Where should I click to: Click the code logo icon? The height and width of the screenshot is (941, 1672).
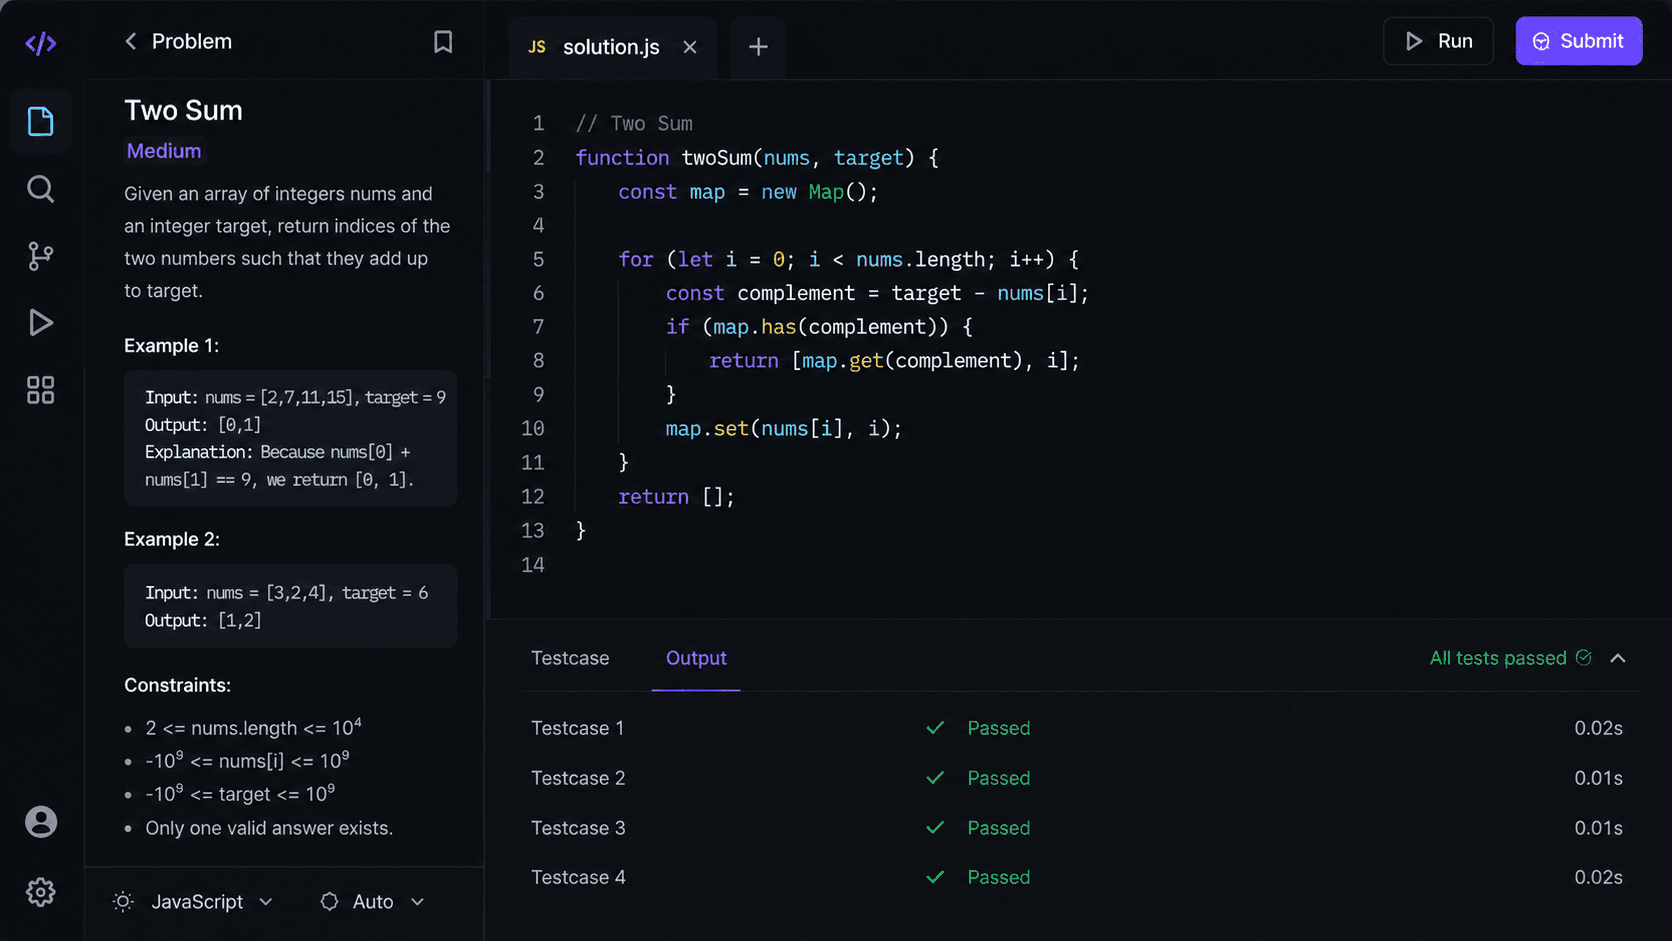(x=41, y=44)
